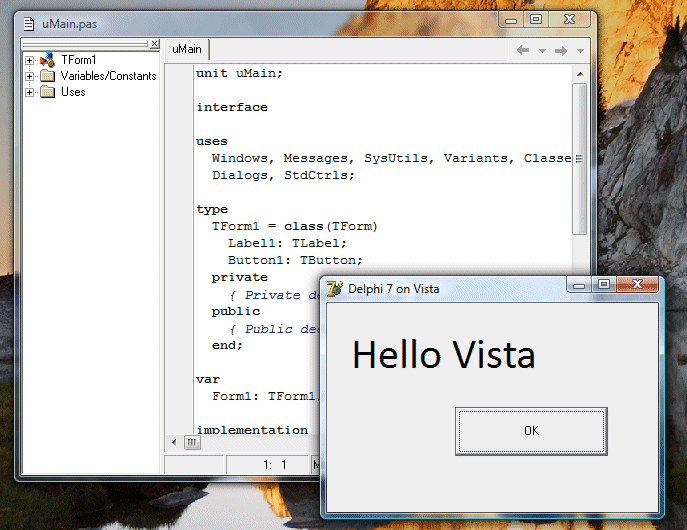Select the TForm1 class icon in tree

click(x=47, y=60)
